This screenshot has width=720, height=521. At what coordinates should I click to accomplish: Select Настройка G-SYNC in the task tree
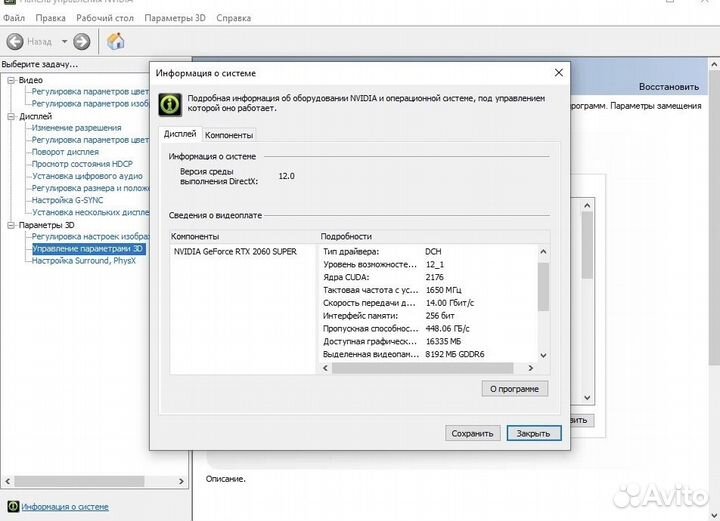point(67,200)
